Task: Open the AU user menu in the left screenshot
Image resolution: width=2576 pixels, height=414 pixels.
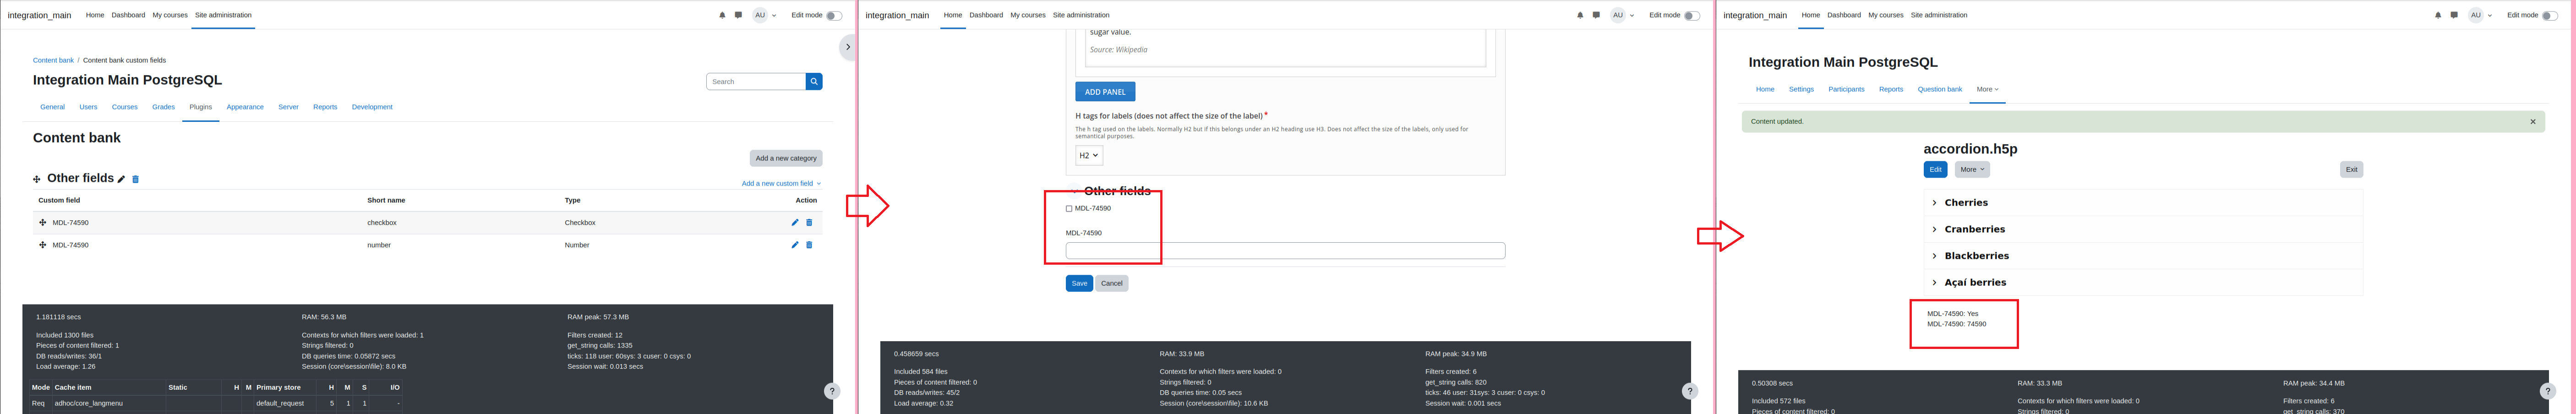Action: tap(765, 15)
